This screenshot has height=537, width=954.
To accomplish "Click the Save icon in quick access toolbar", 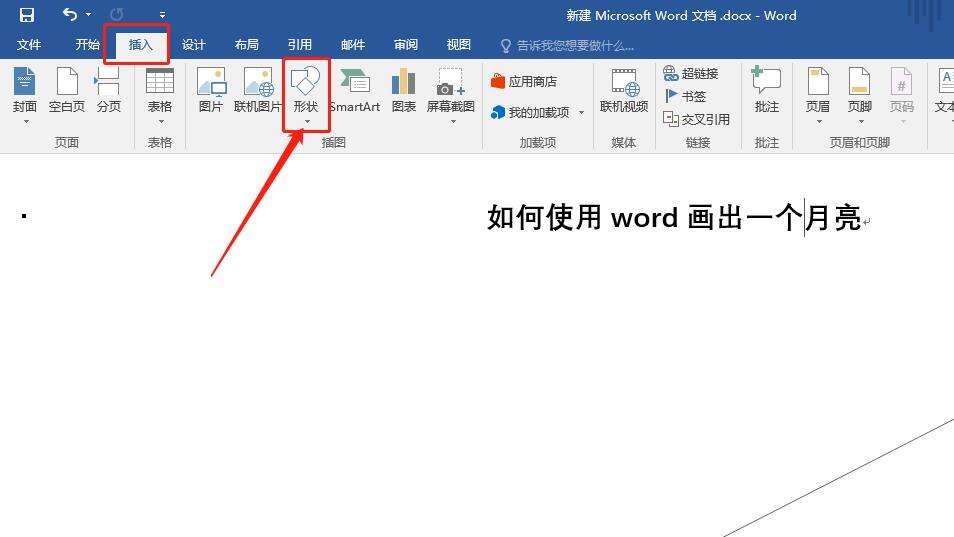I will pos(27,15).
